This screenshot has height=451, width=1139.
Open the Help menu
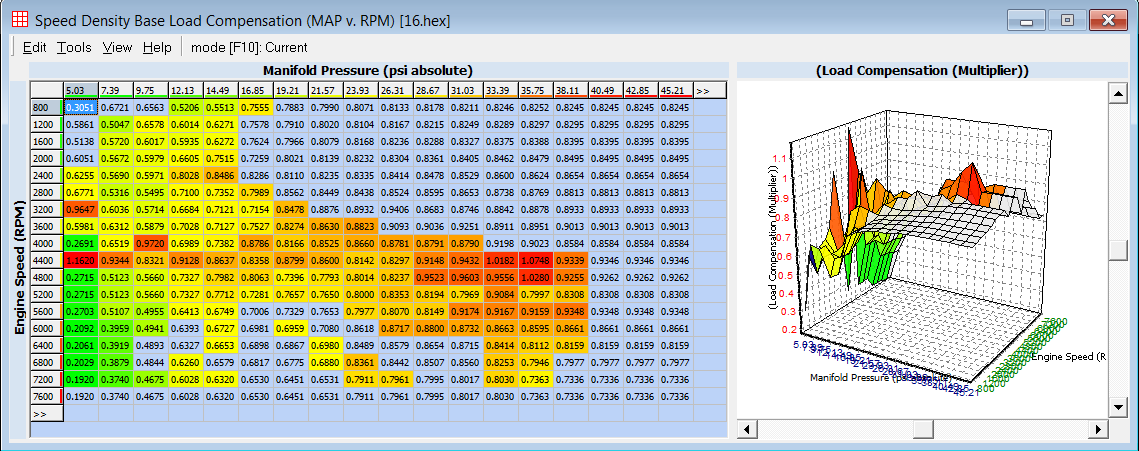157,47
